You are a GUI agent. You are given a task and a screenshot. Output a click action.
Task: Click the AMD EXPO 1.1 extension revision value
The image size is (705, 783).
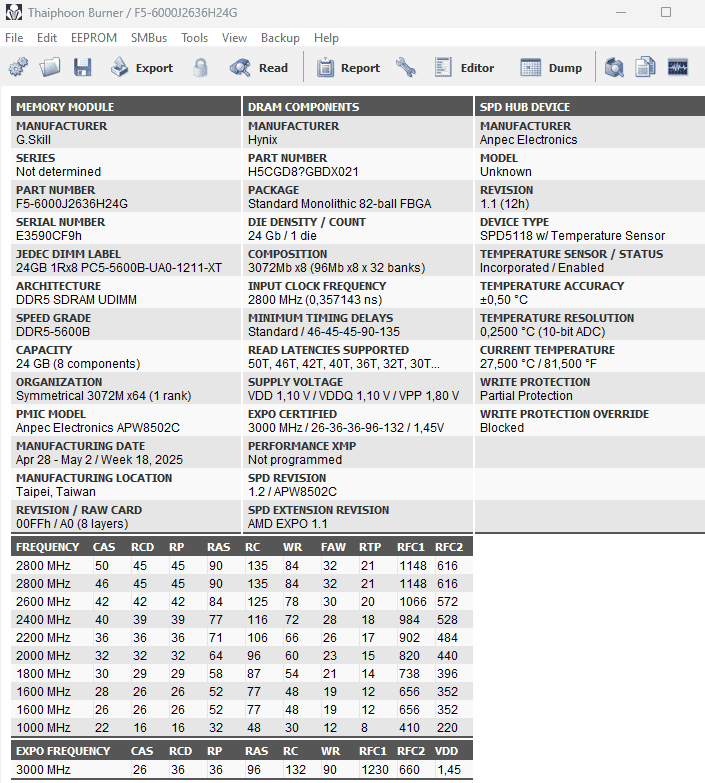288,523
